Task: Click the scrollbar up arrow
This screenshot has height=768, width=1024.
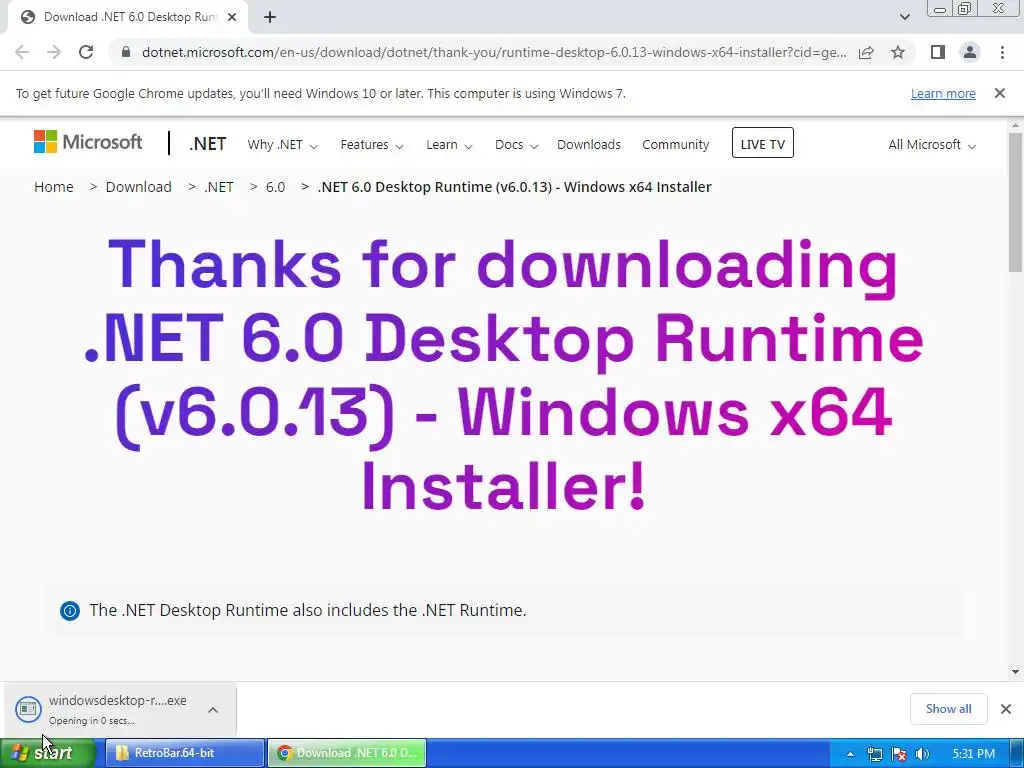Action: (x=1015, y=125)
